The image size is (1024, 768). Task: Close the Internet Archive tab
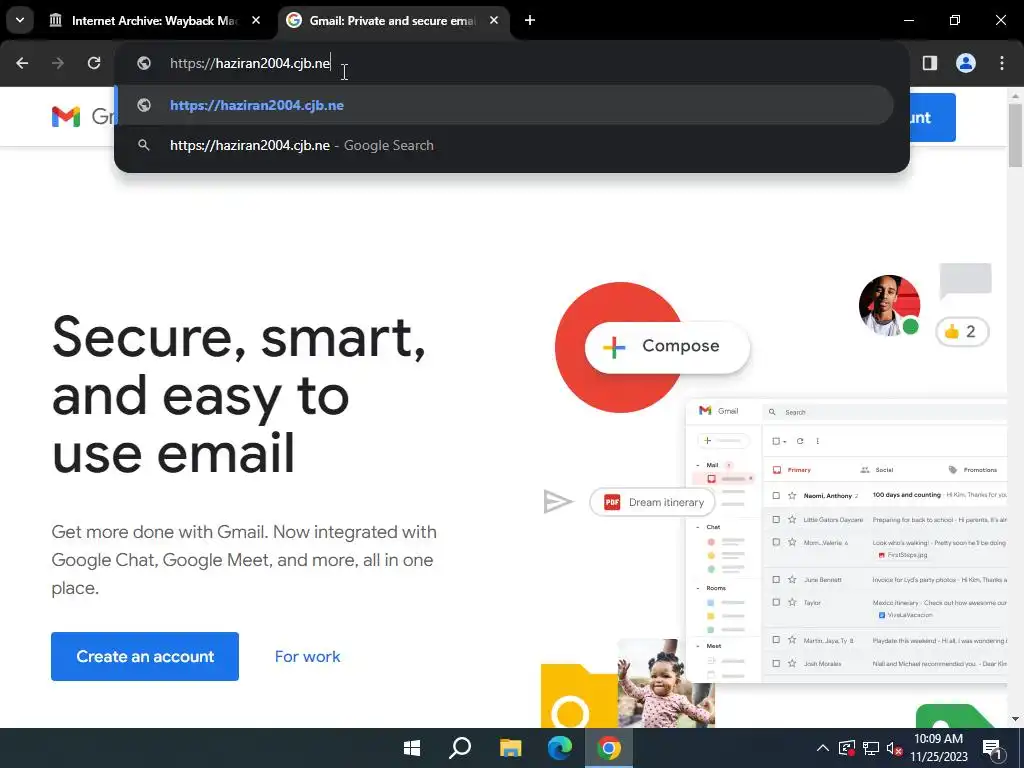(x=256, y=20)
